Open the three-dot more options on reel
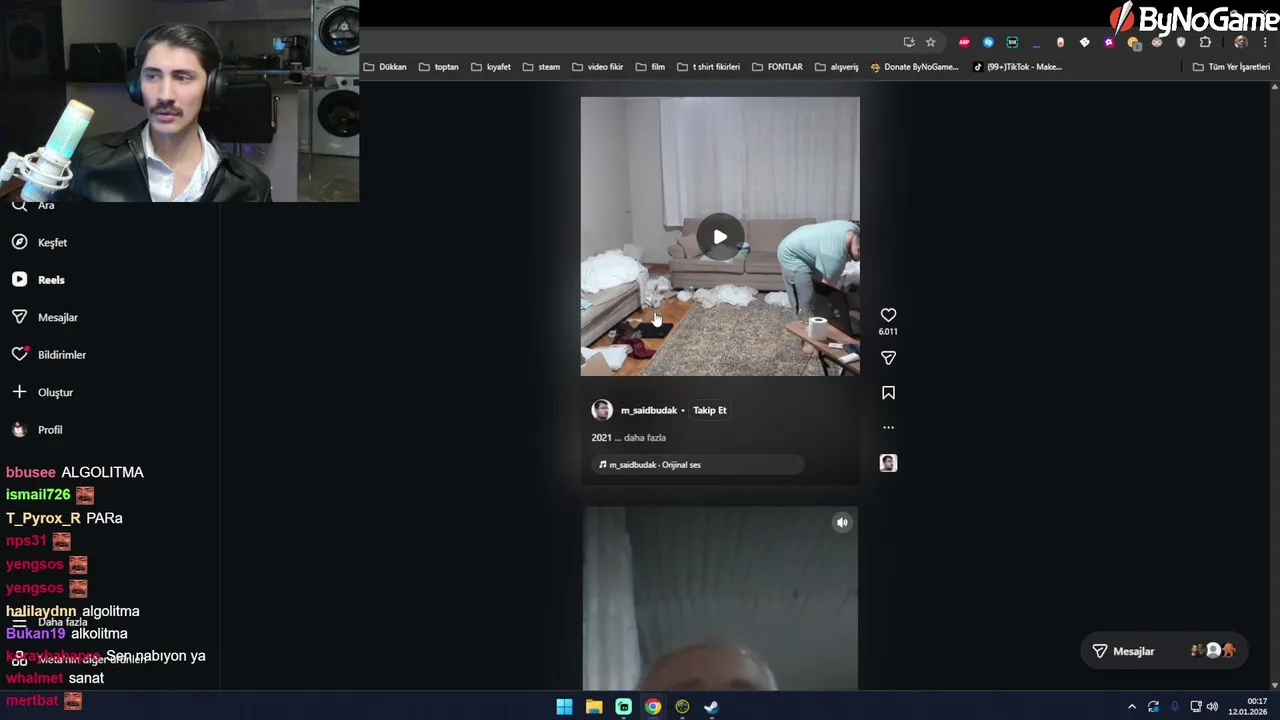 tap(888, 427)
